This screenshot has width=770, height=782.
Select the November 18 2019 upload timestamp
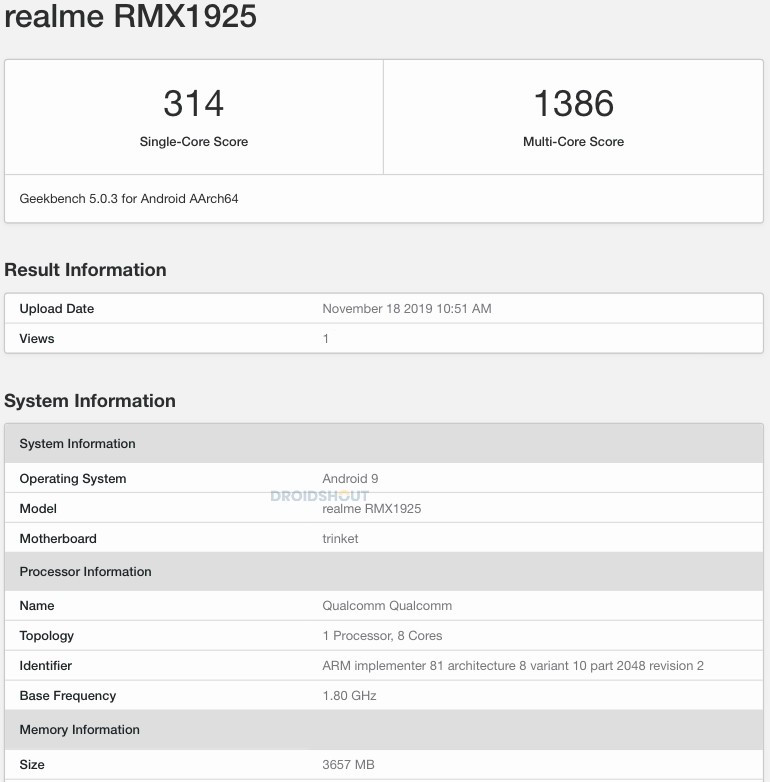(406, 309)
